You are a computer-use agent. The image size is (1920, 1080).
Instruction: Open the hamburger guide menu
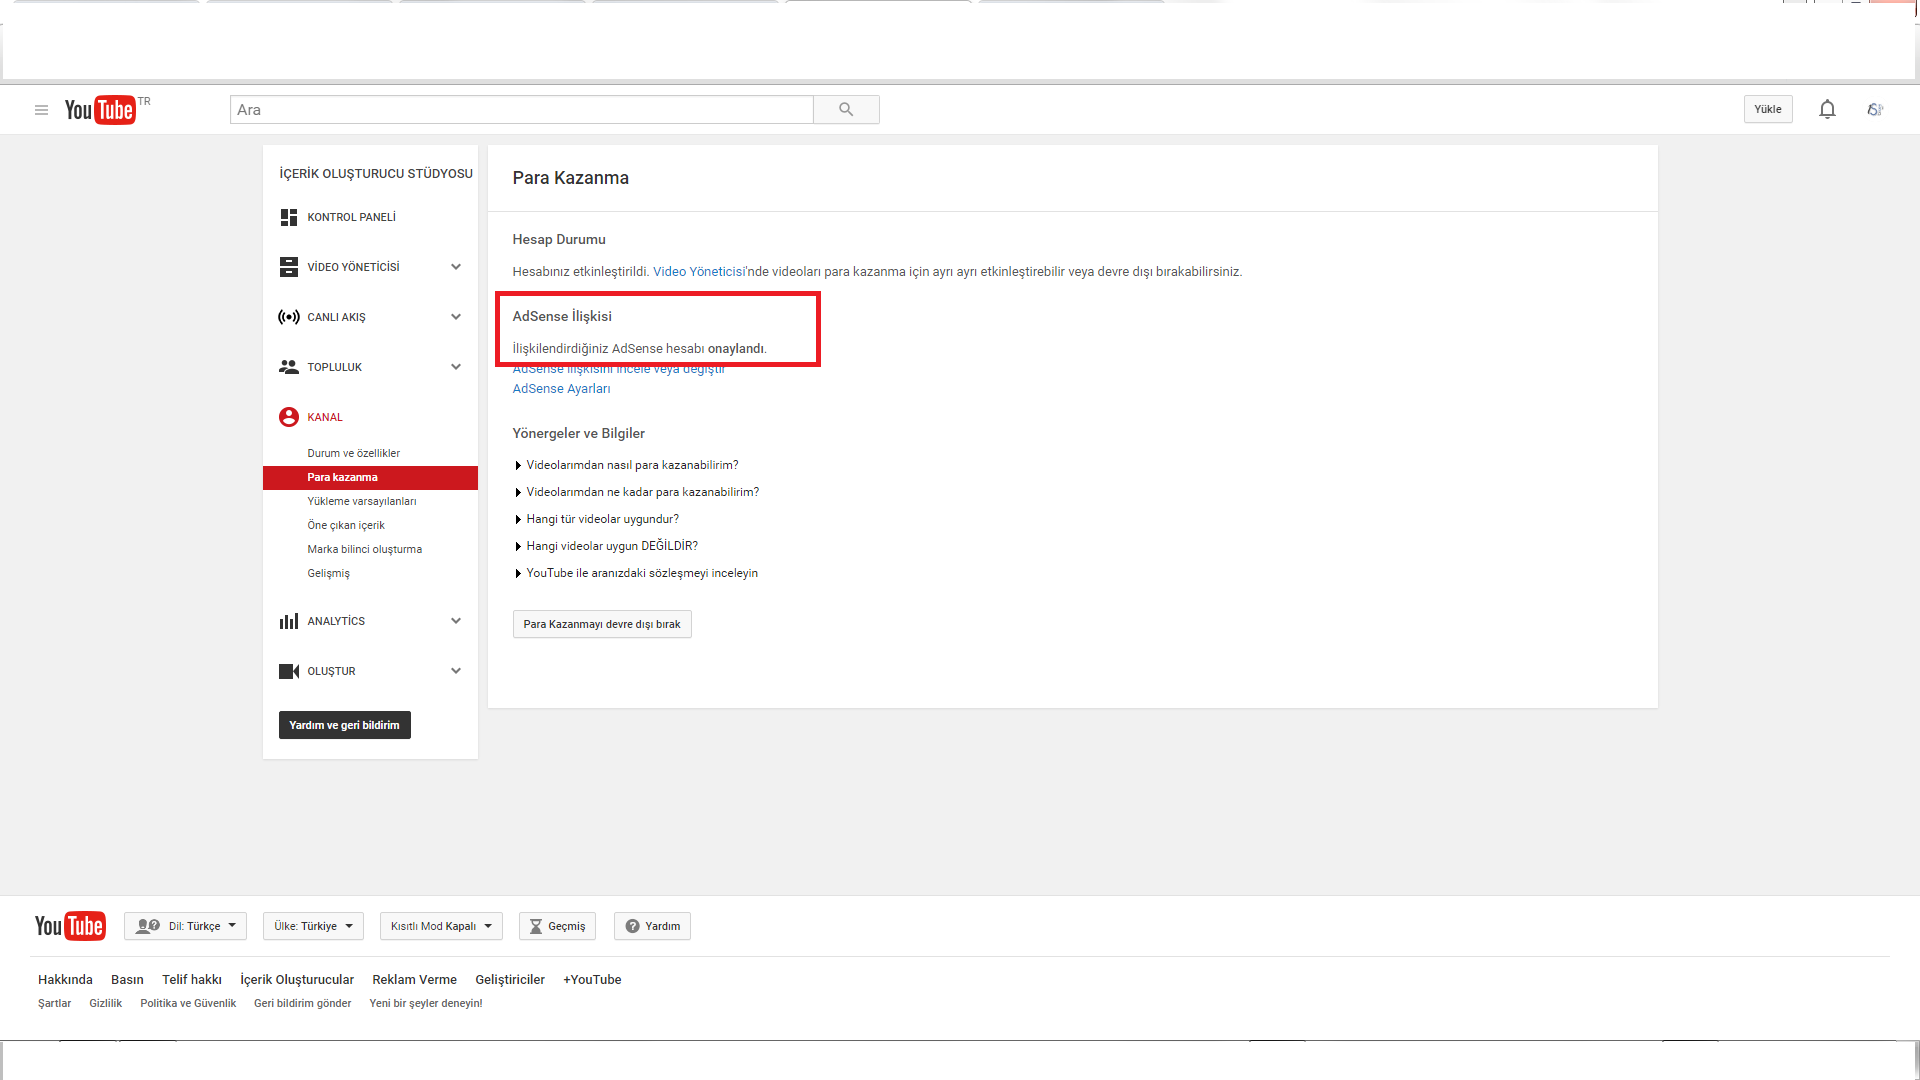pos(41,110)
